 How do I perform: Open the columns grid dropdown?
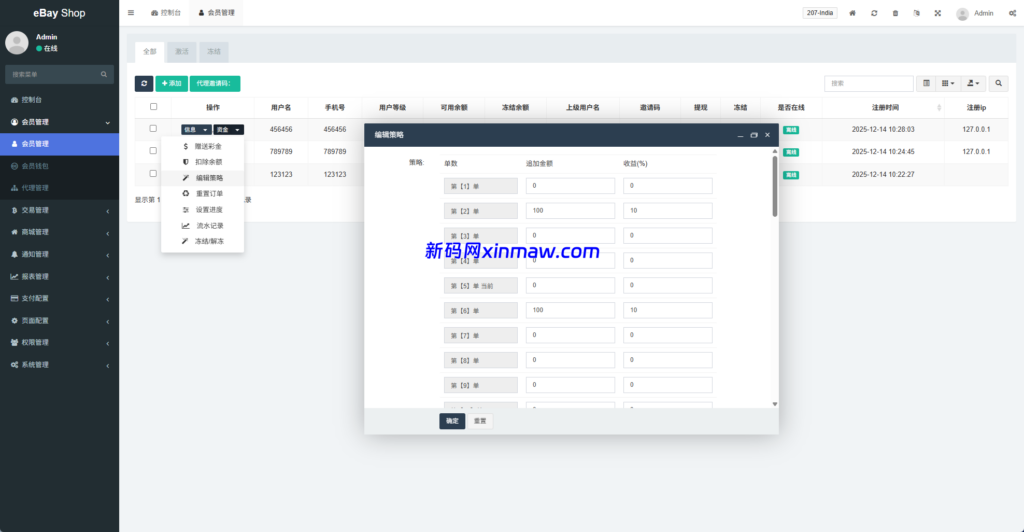coord(948,84)
